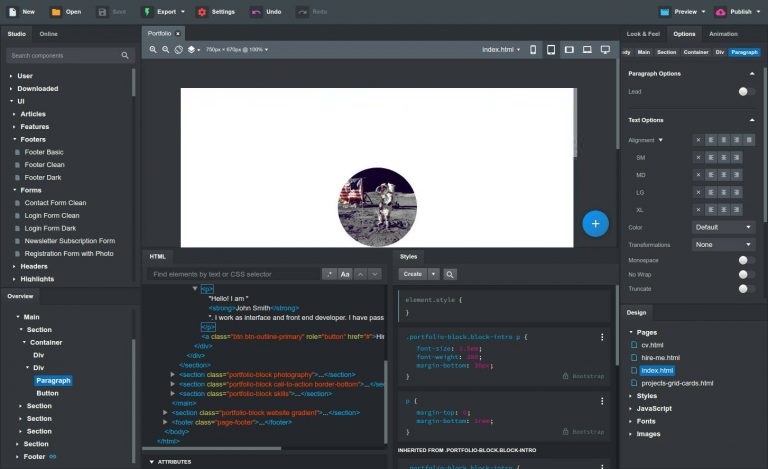Go to previous match in HTML search
Screen dimensions: 768x469
pos(360,274)
